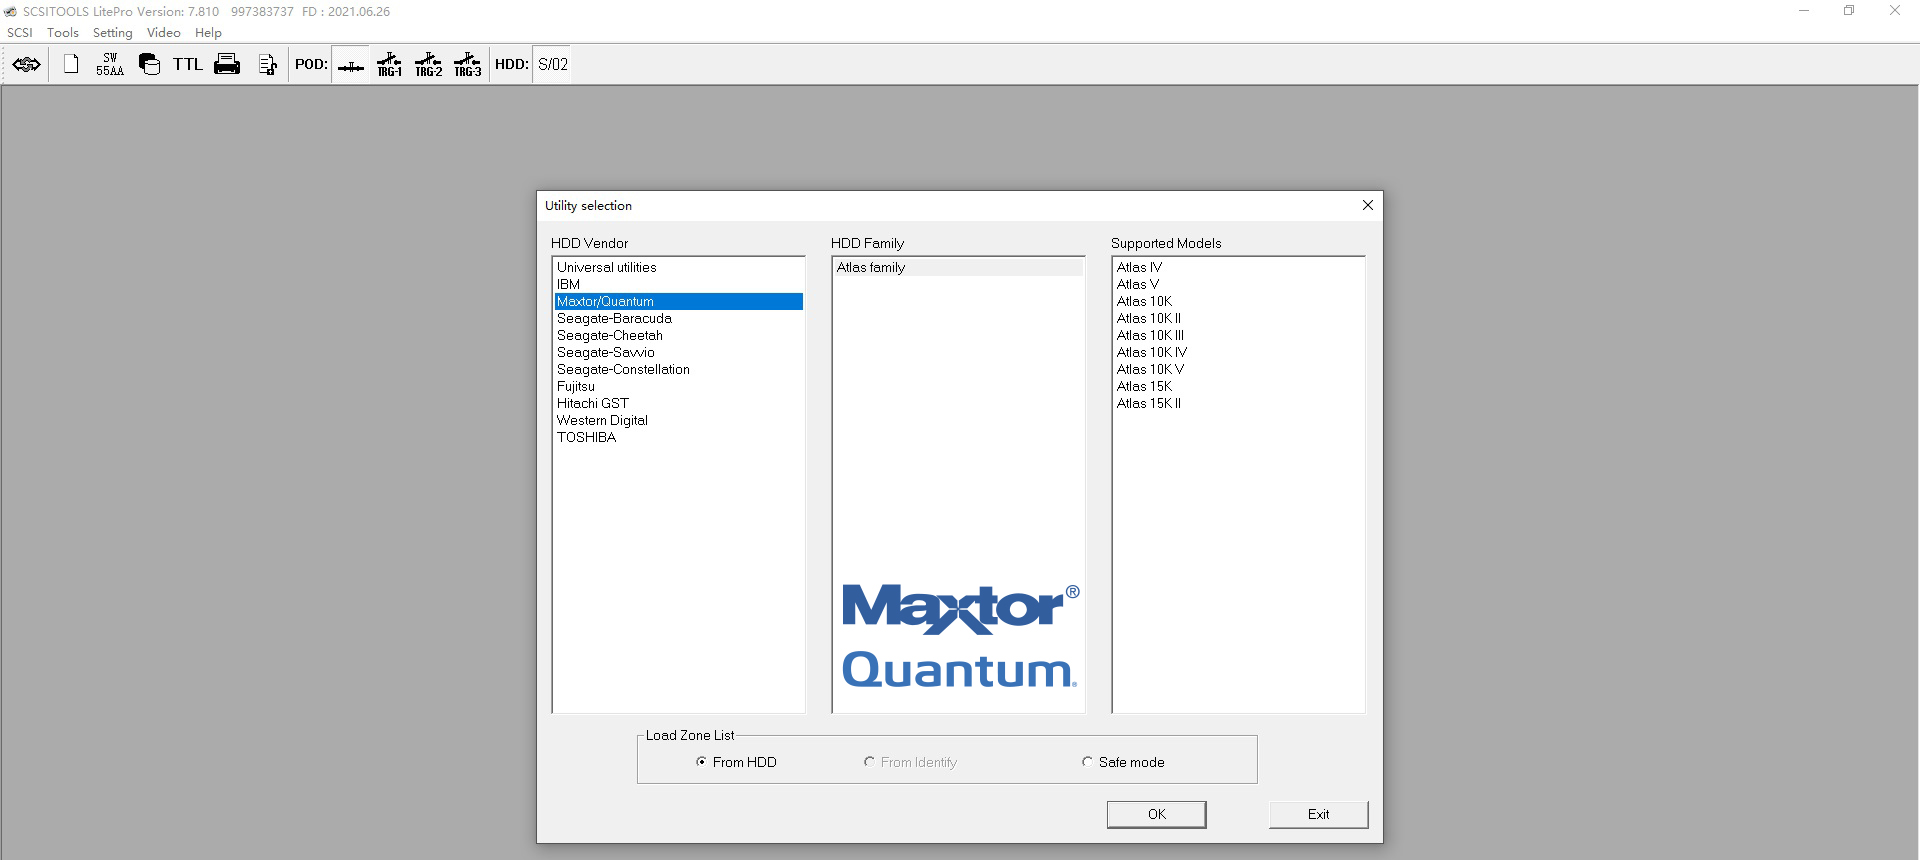Click the TTL toolbar button

[x=188, y=65]
